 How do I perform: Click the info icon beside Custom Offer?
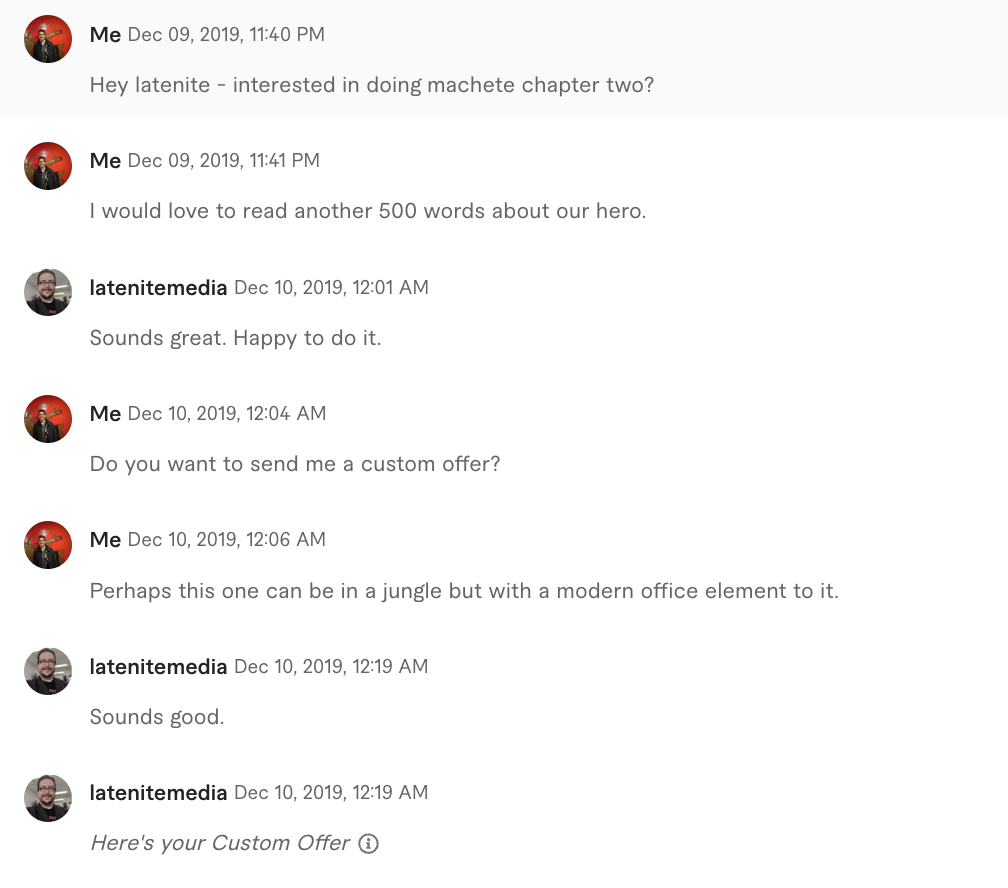pos(368,844)
